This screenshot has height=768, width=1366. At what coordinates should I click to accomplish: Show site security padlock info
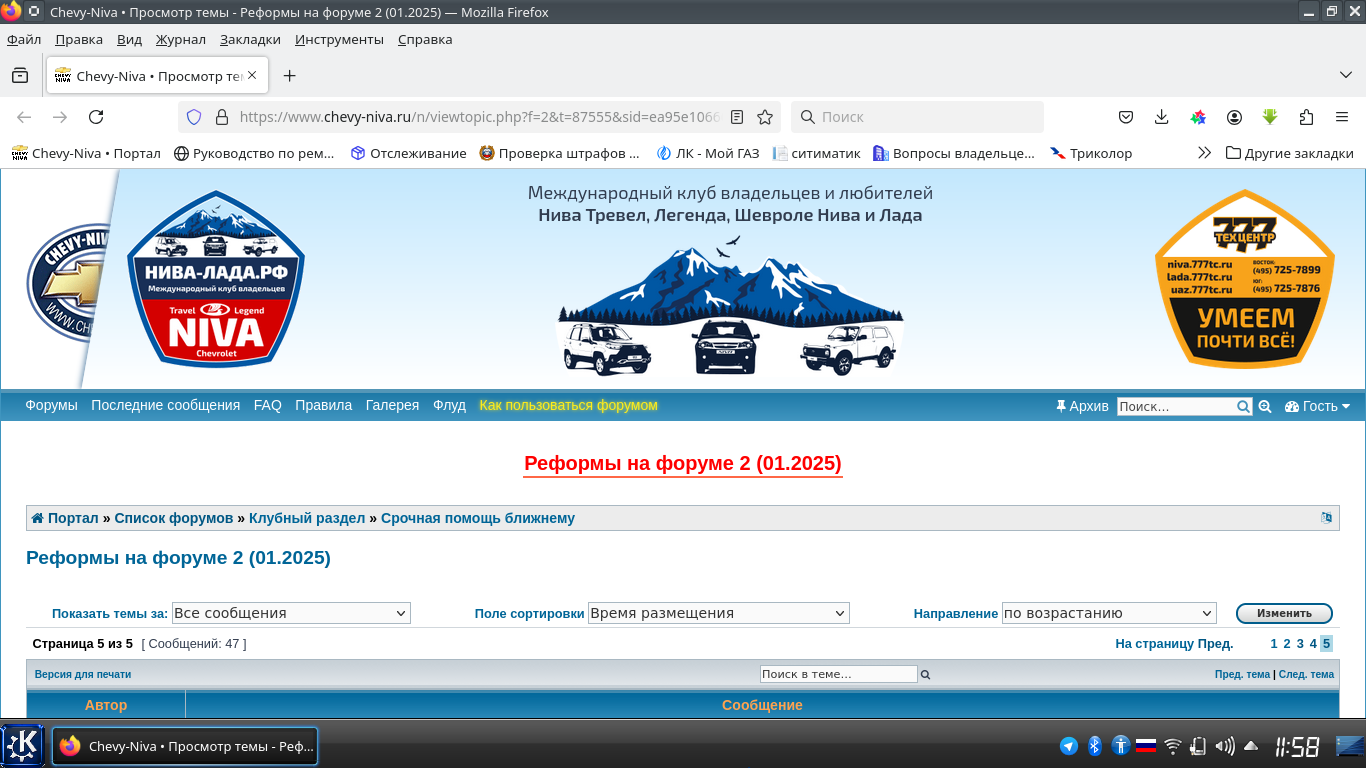tap(221, 117)
